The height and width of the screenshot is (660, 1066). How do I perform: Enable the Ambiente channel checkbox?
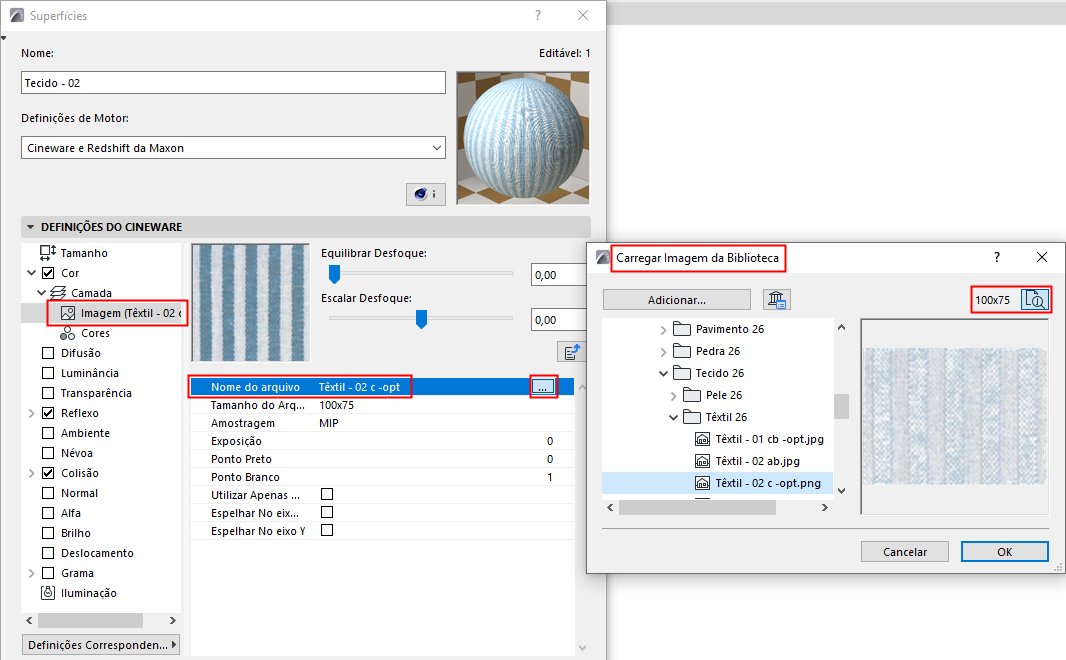click(x=48, y=433)
